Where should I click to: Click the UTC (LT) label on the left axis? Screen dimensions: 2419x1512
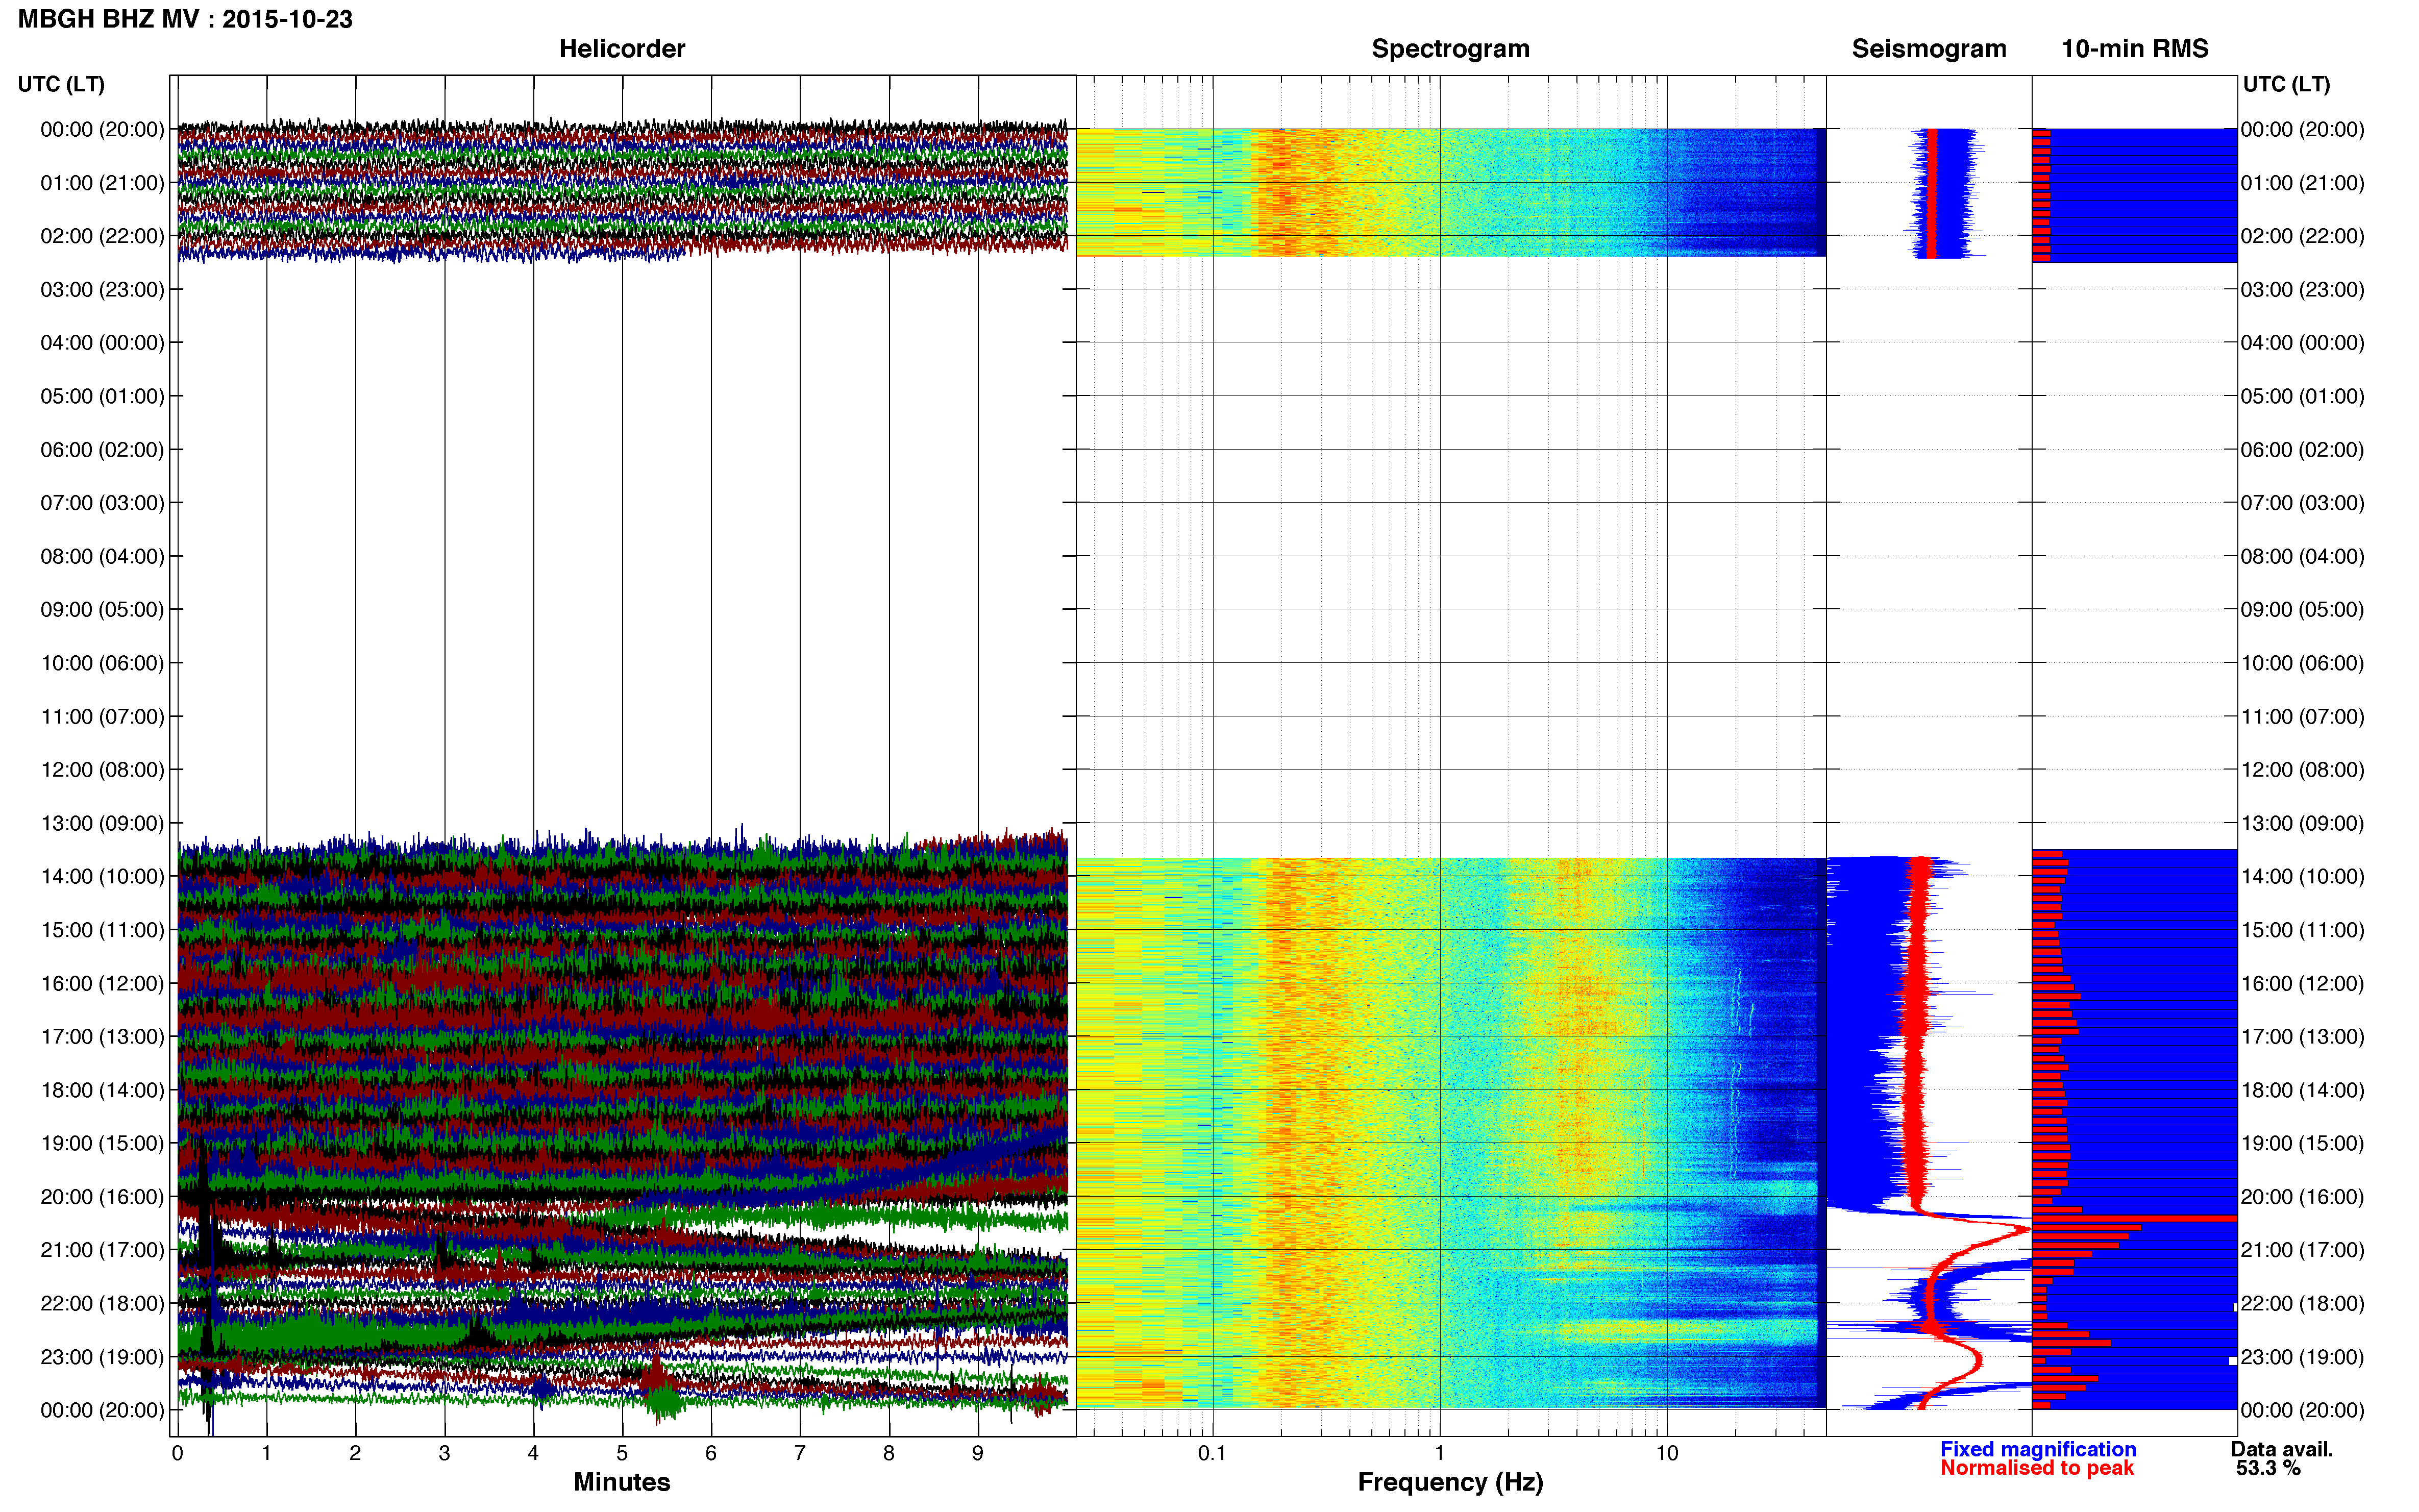[x=61, y=84]
